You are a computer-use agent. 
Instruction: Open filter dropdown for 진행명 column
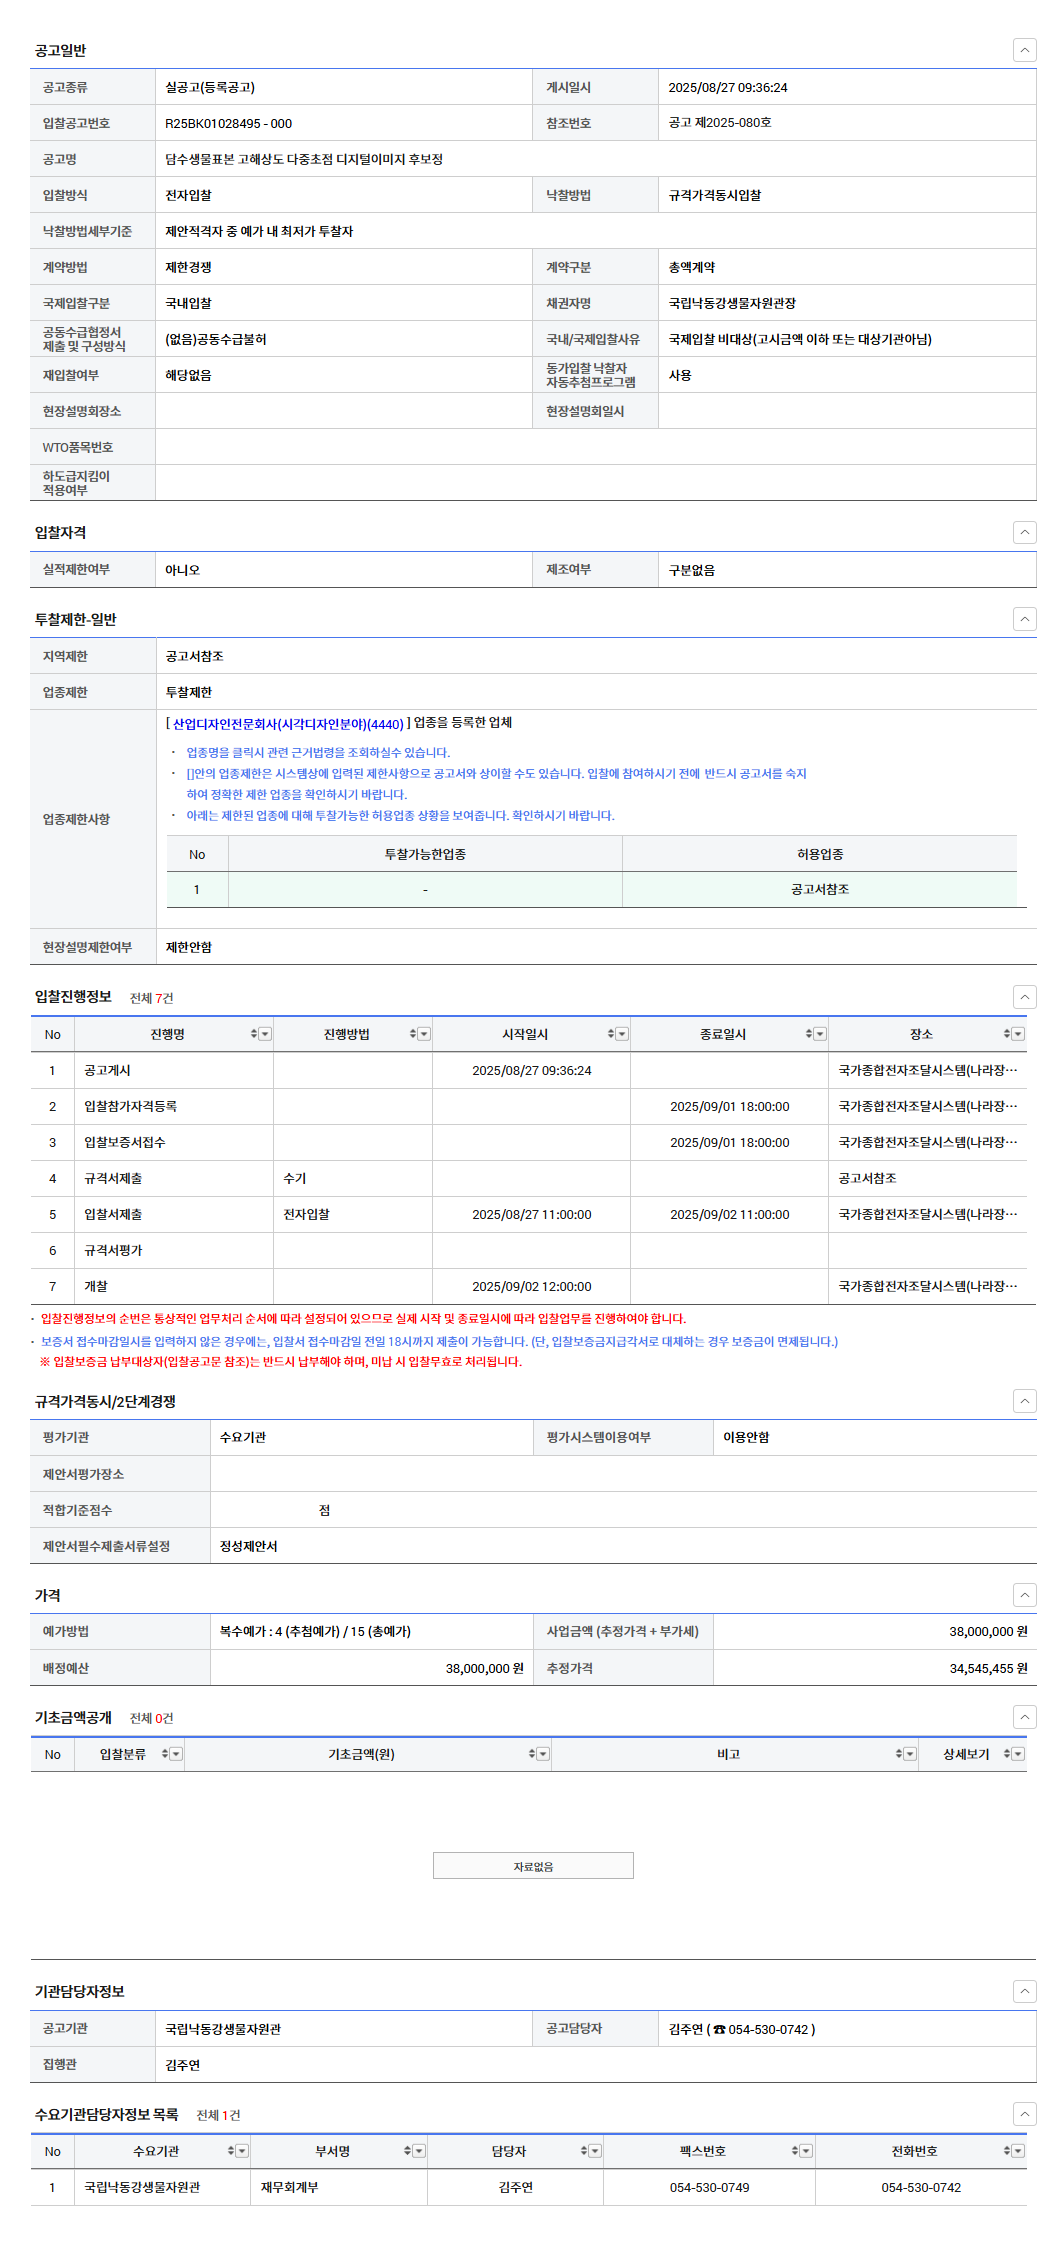pyautogui.click(x=265, y=1034)
